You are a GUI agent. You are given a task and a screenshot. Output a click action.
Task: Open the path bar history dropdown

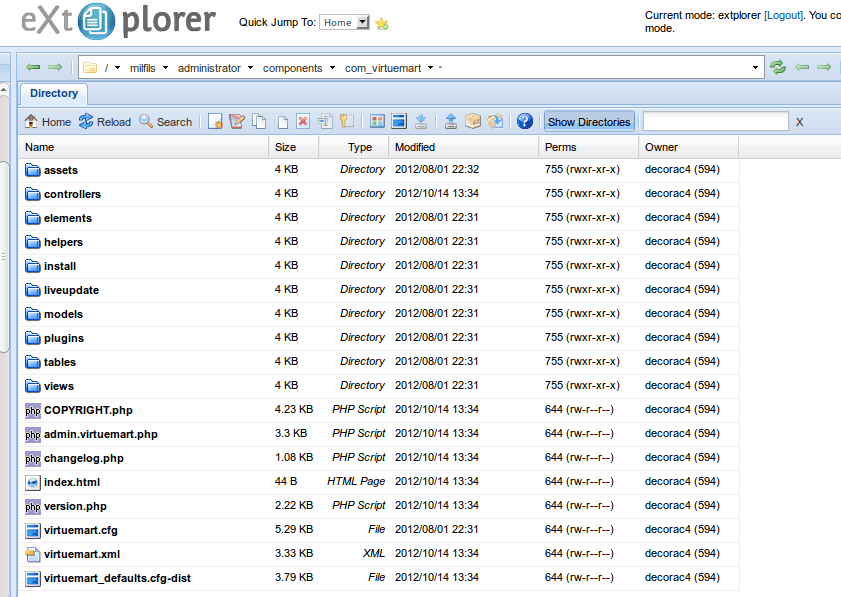pyautogui.click(x=755, y=68)
